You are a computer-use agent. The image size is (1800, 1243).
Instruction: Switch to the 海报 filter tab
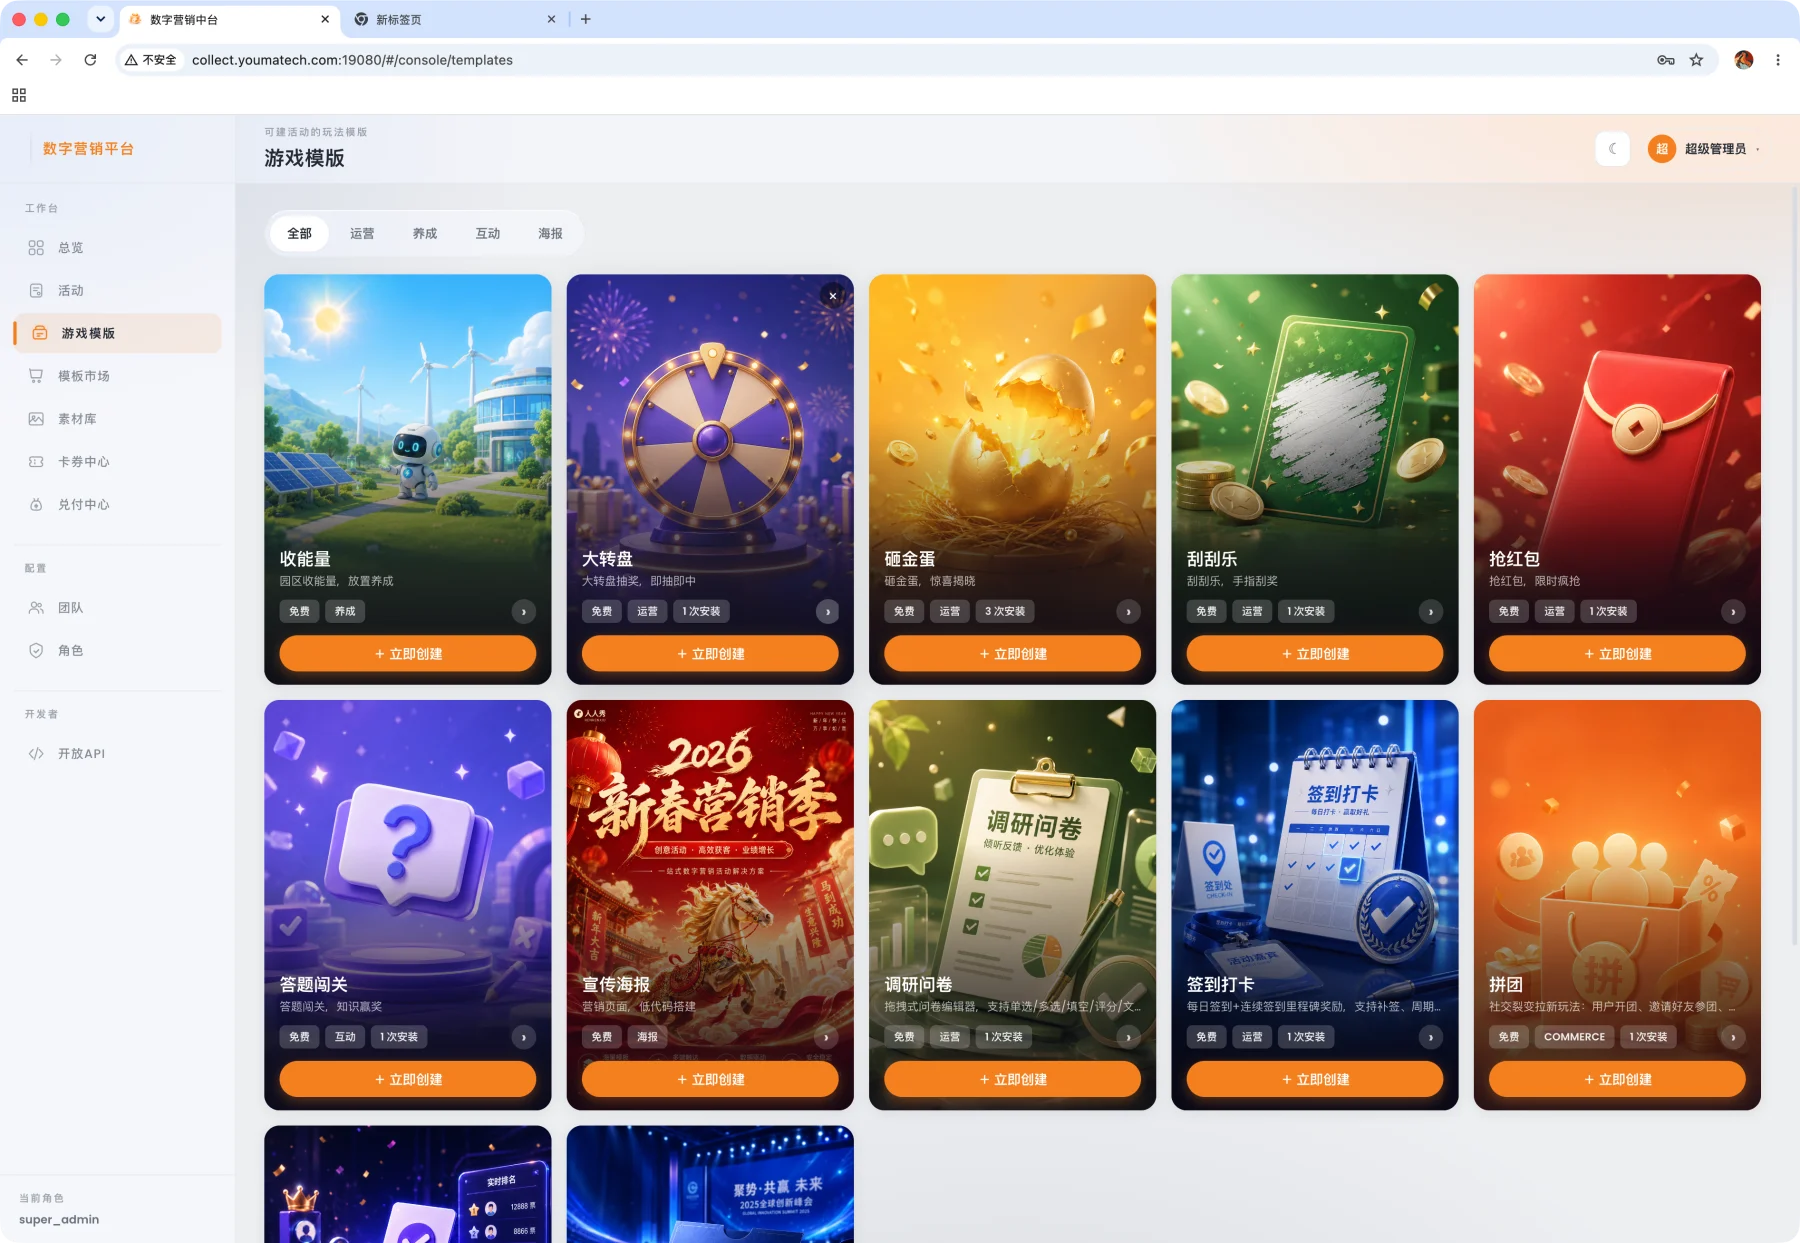coord(550,233)
